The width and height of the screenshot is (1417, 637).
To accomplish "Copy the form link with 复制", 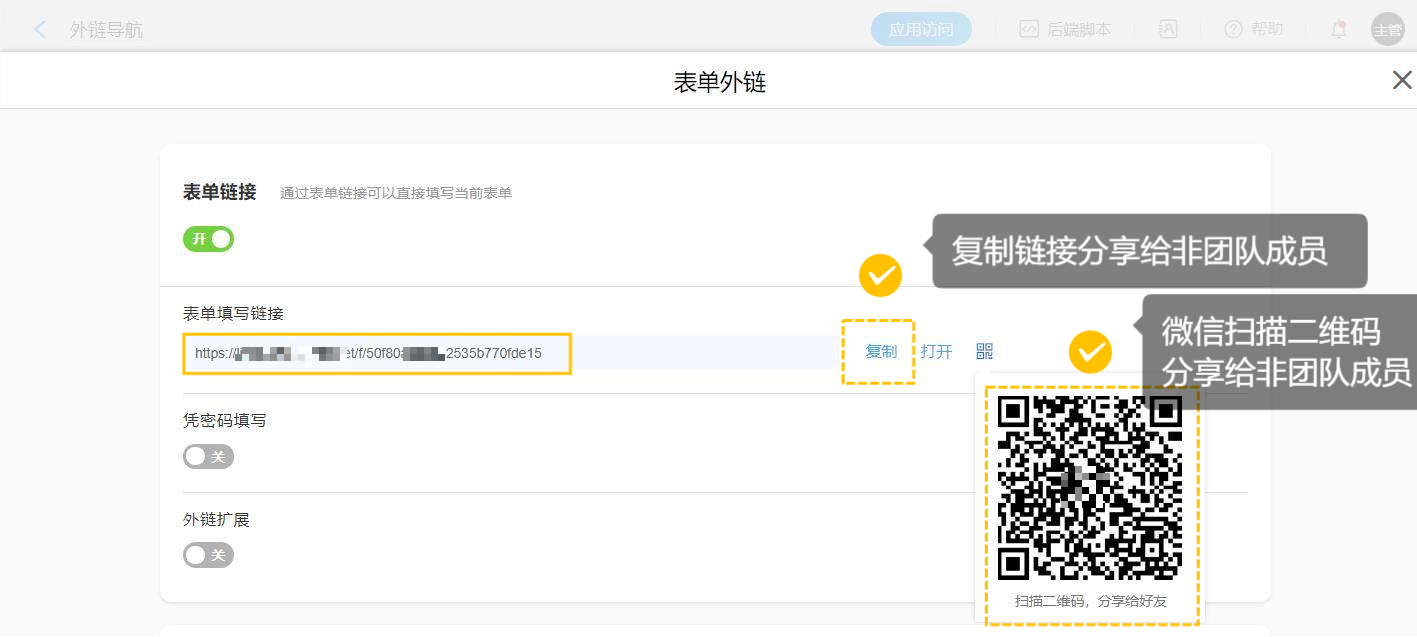I will click(881, 352).
